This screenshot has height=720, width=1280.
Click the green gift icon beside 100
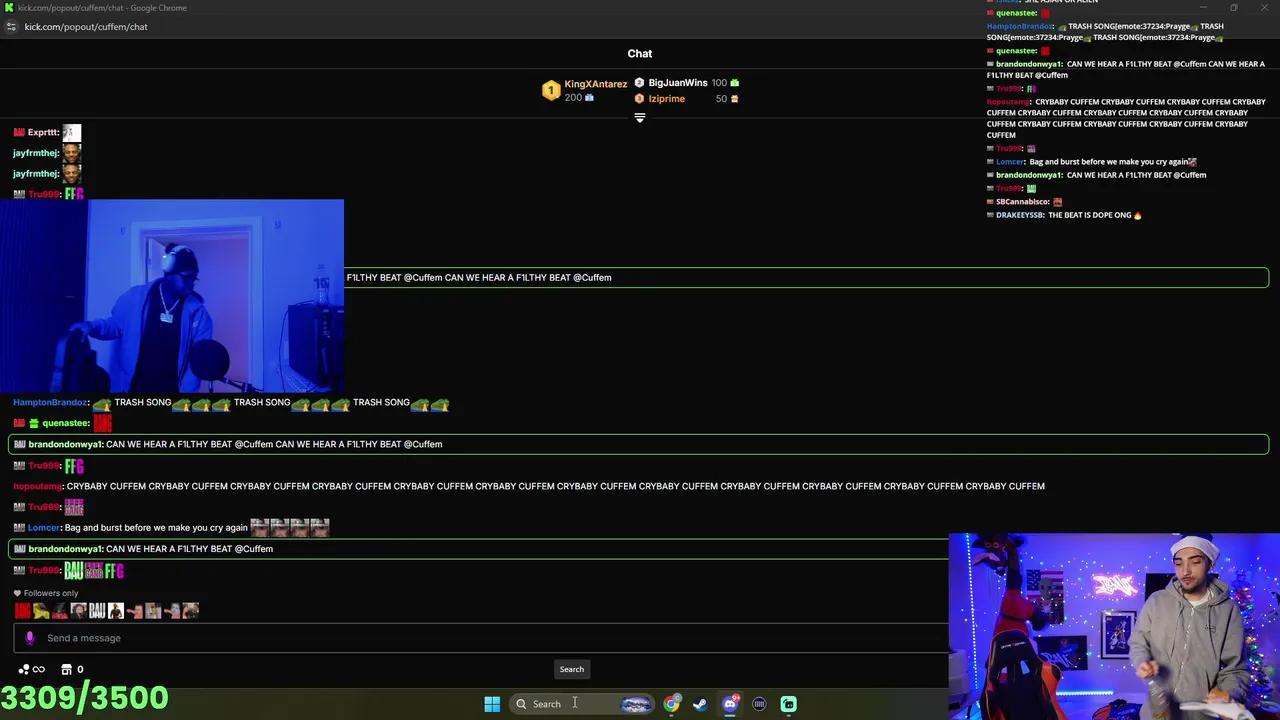[x=734, y=83]
